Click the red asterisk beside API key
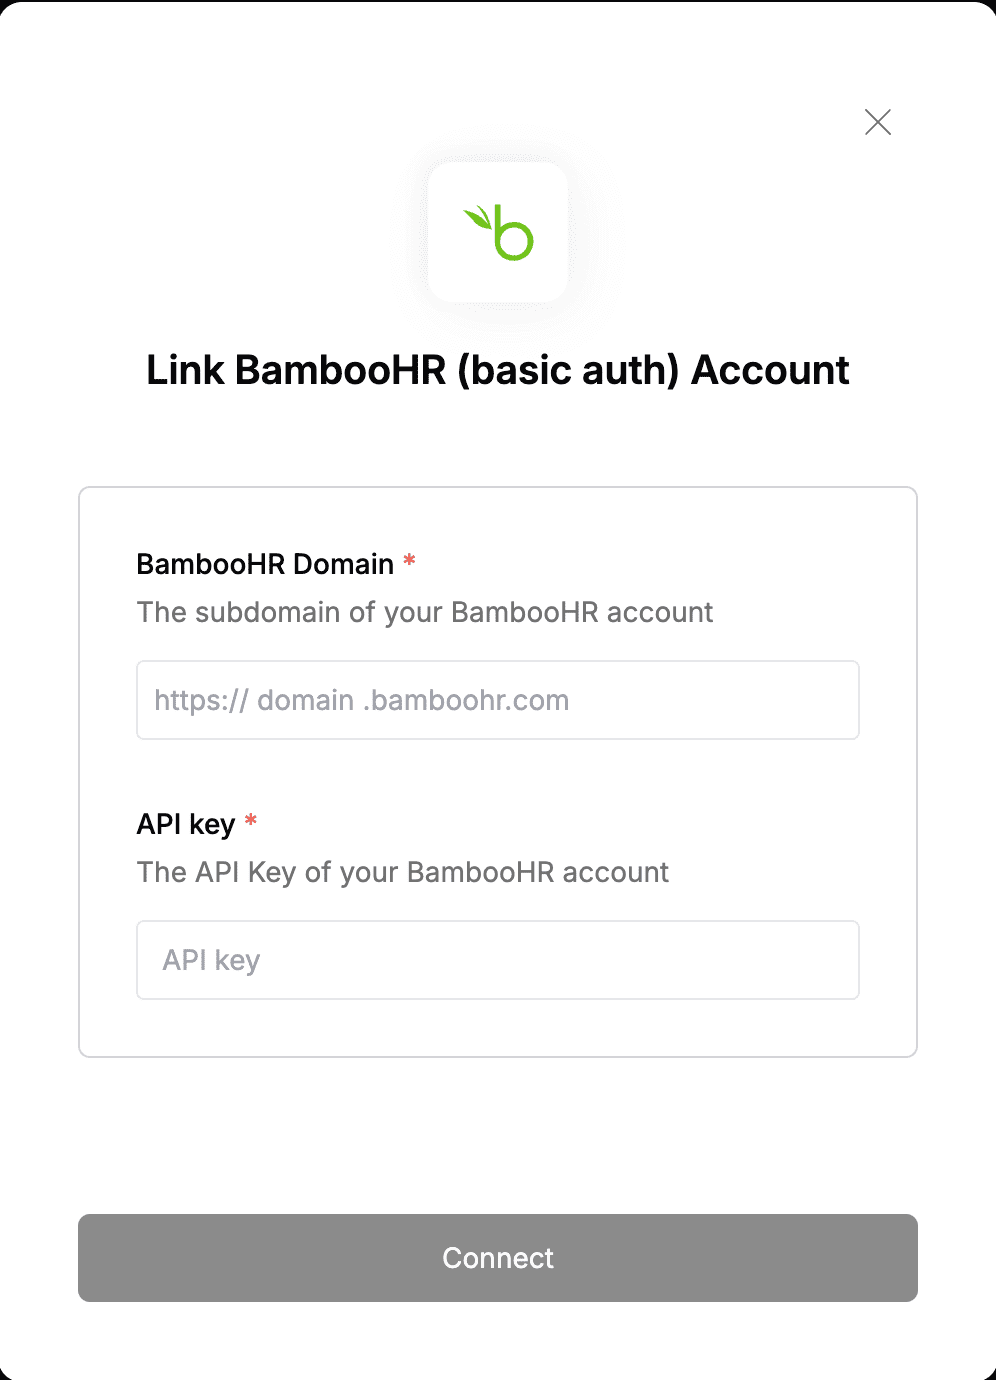 (x=251, y=821)
